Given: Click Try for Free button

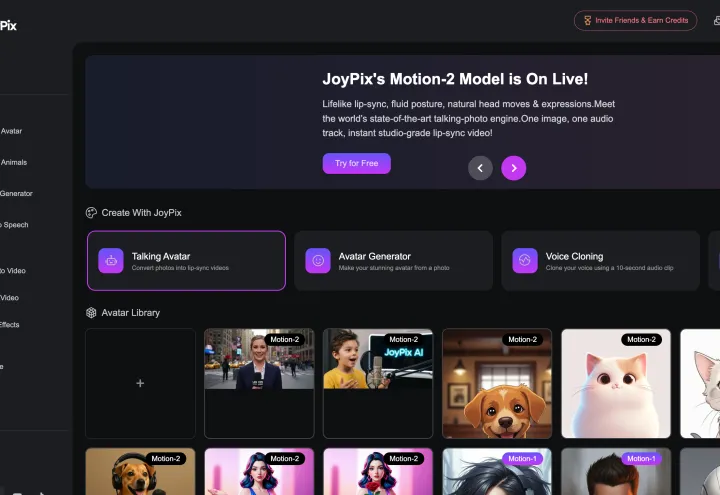Looking at the screenshot, I should 356,163.
